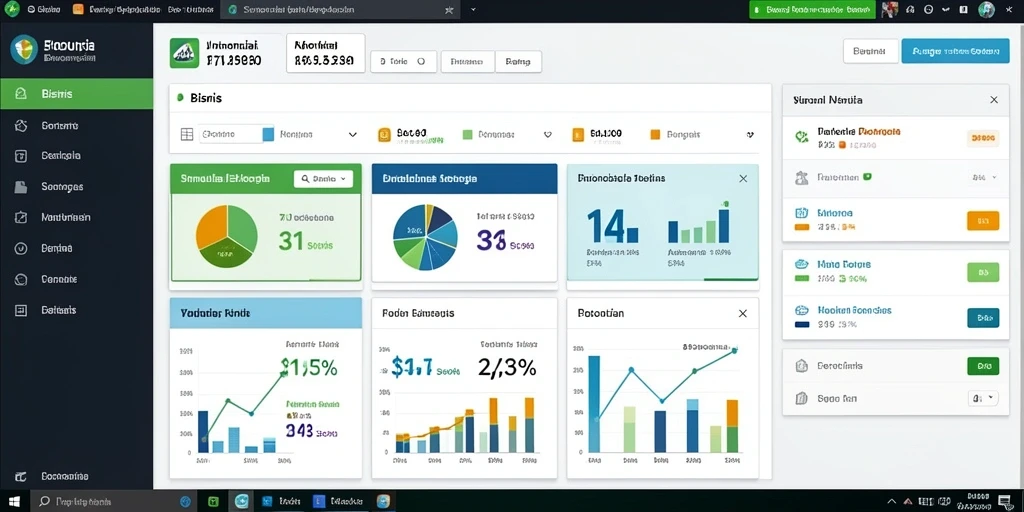Open the folder icon in the left sidebar

click(20, 187)
